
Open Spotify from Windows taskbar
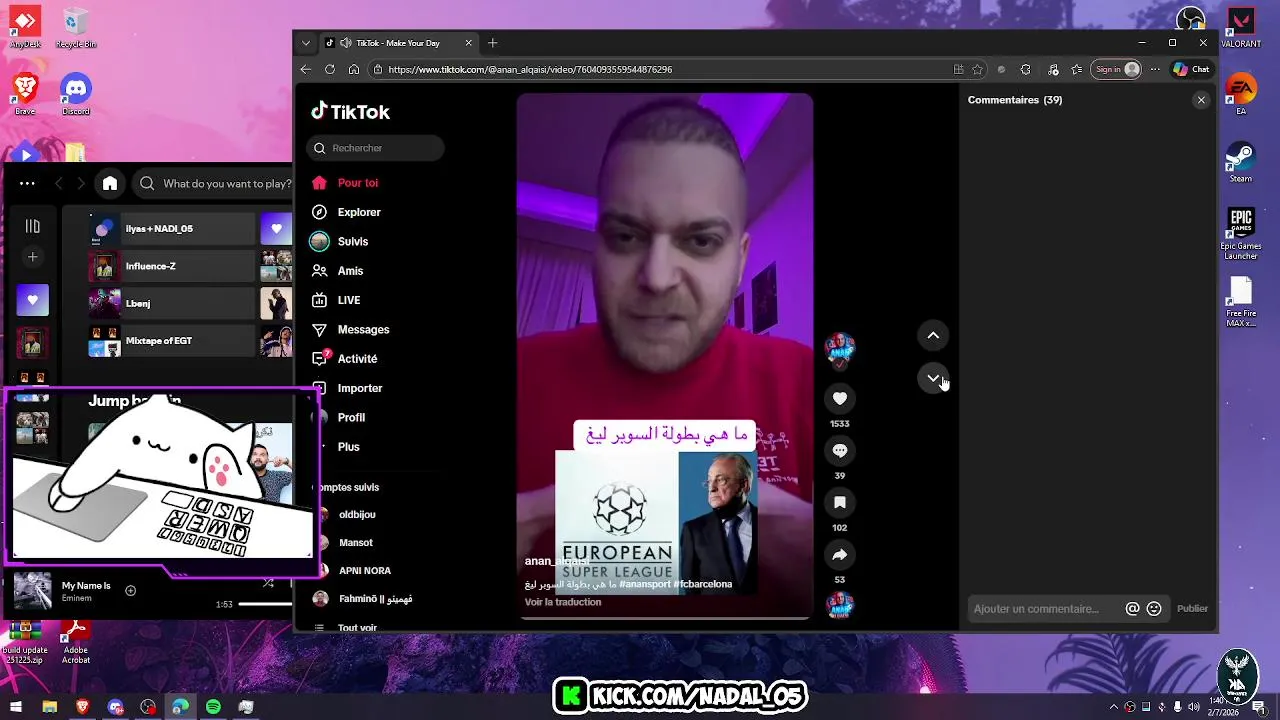coord(213,707)
